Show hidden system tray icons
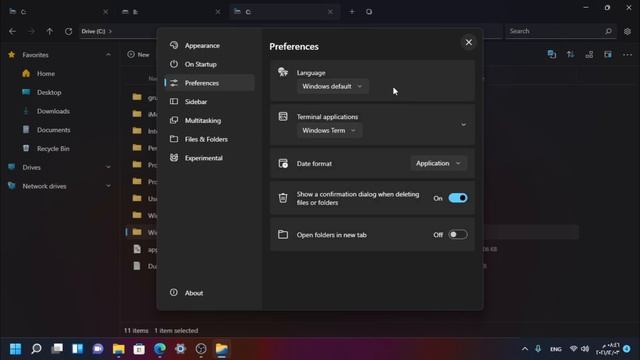640x360 pixels. point(525,349)
